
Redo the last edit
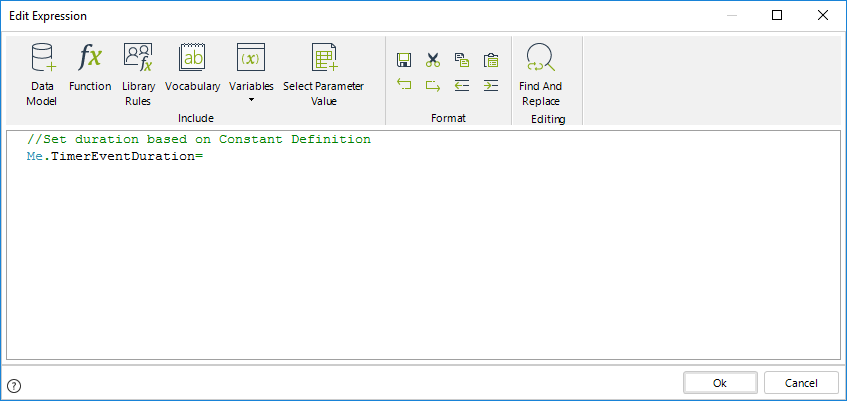pos(433,85)
